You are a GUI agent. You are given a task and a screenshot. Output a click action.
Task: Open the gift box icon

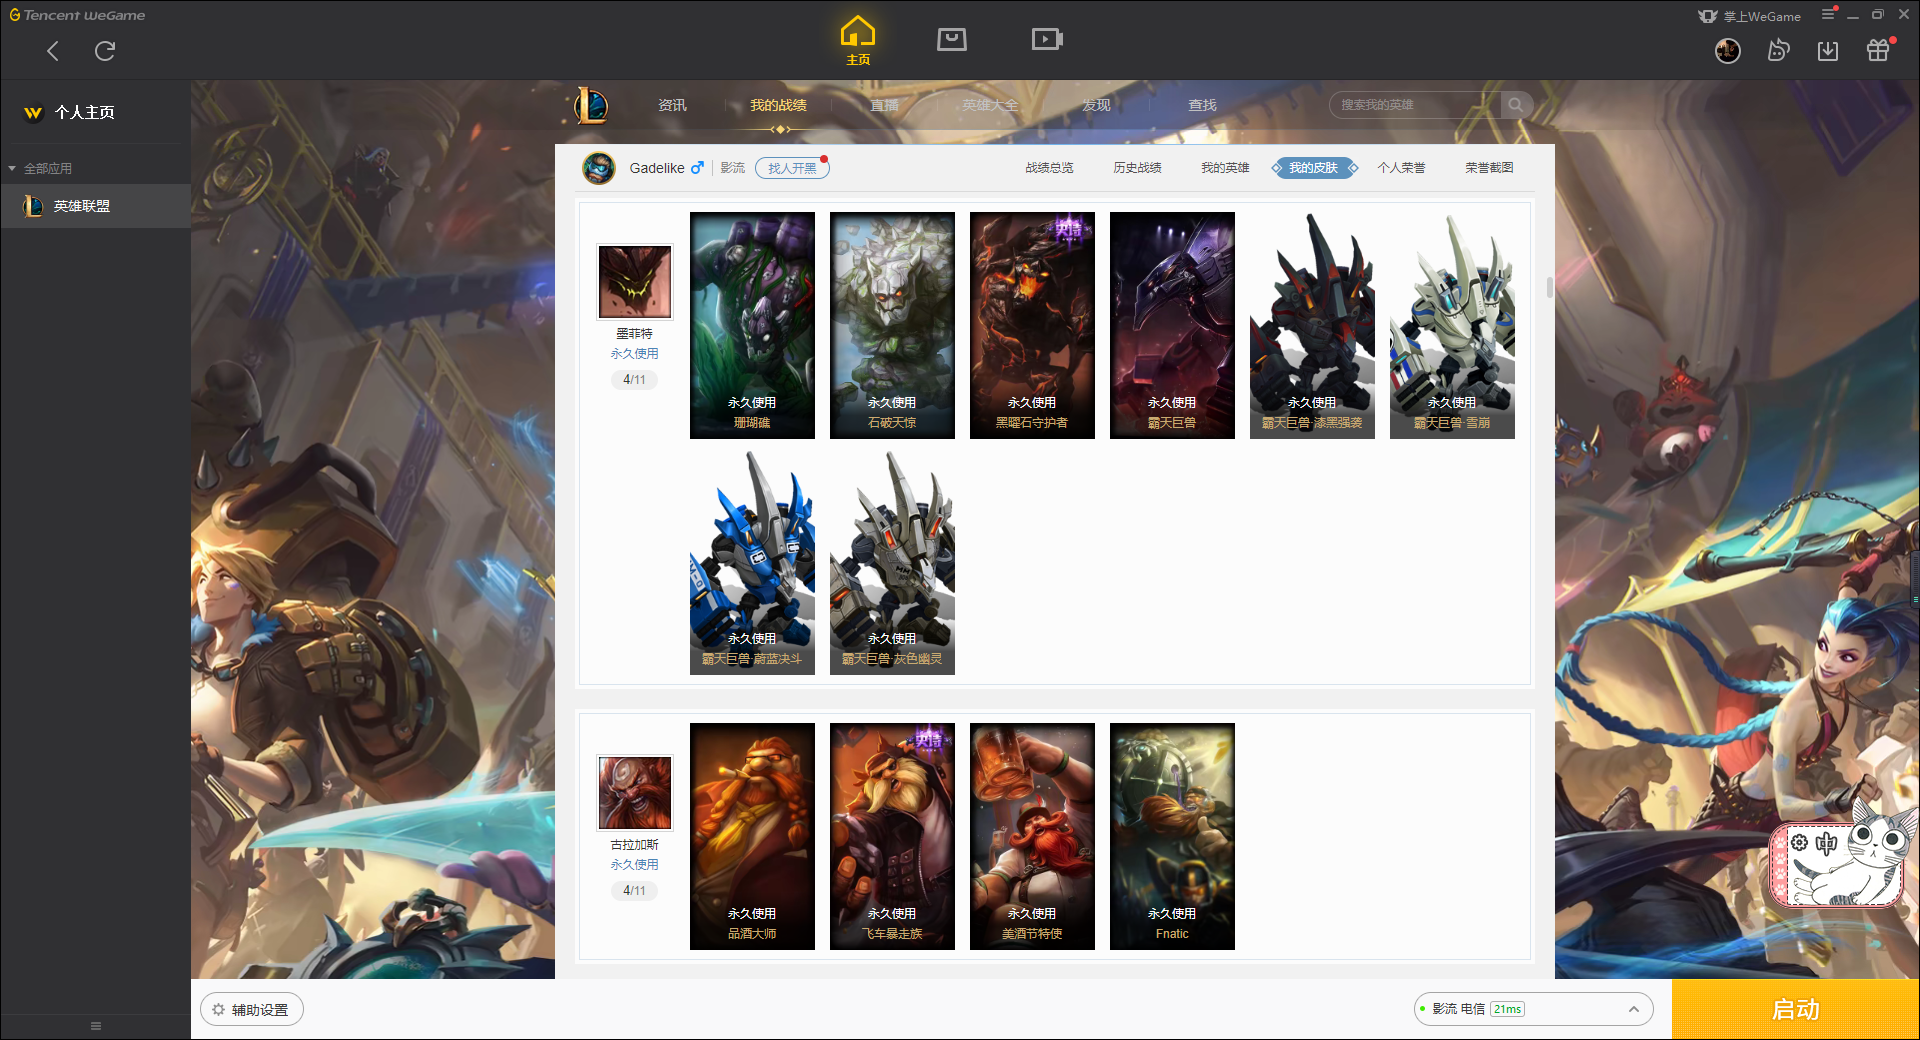[1878, 51]
